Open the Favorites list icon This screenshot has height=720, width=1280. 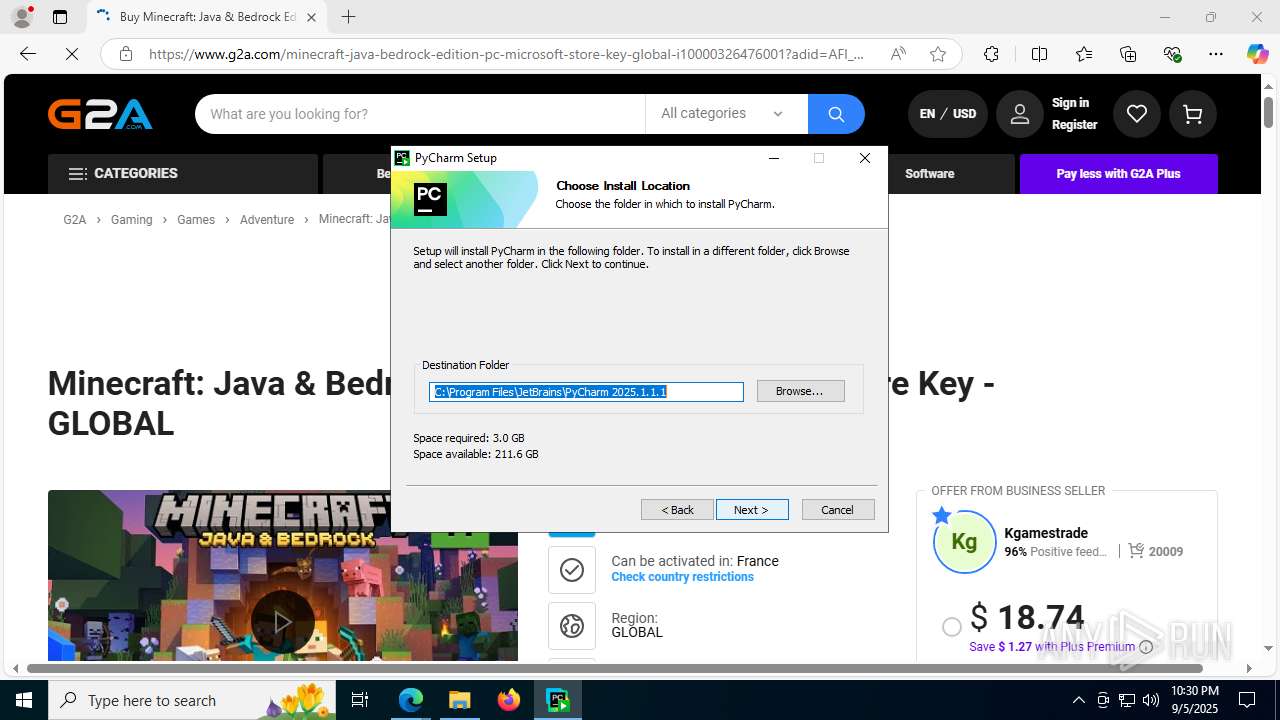(x=1084, y=54)
